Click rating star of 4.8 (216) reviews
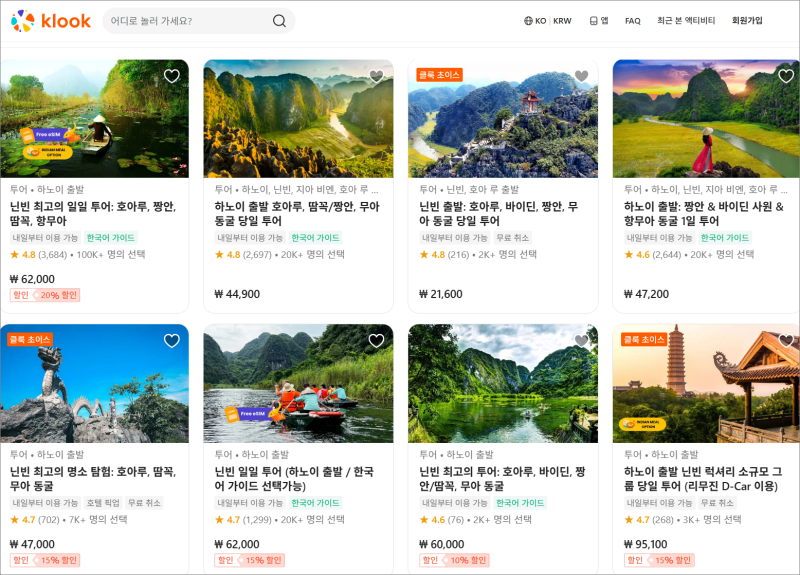 [424, 254]
